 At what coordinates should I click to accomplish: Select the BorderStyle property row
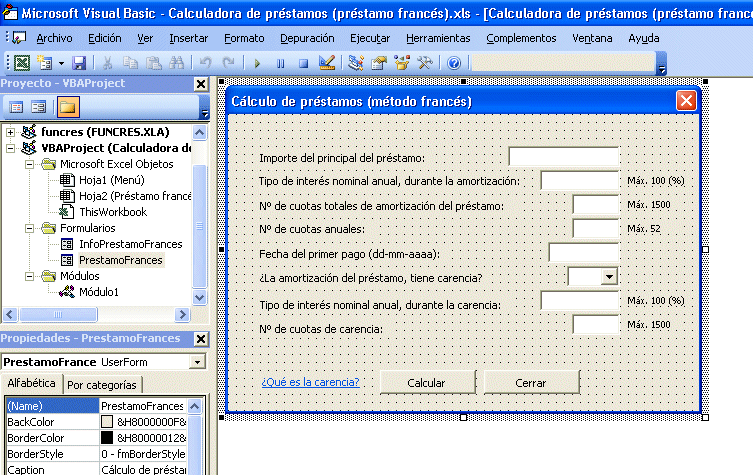coord(97,454)
